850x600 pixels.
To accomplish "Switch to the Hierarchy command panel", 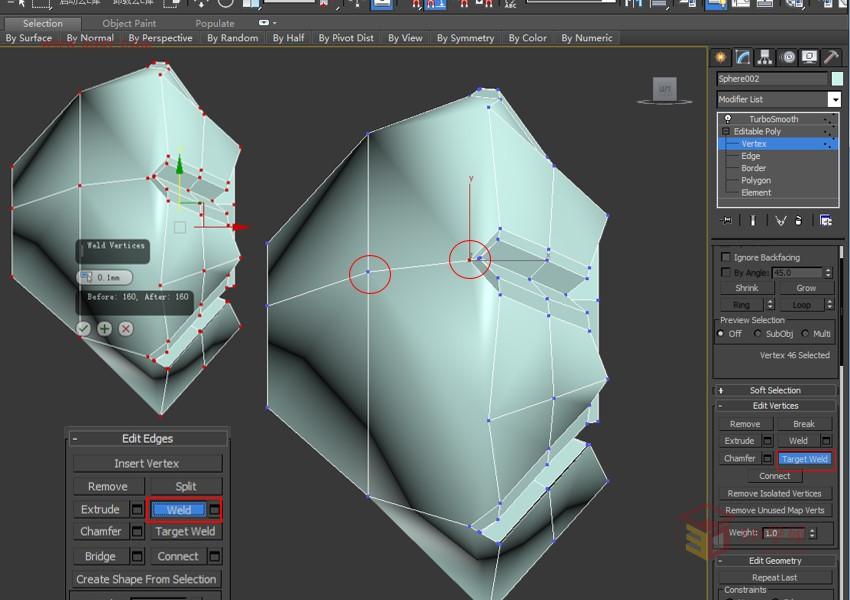I will point(765,59).
